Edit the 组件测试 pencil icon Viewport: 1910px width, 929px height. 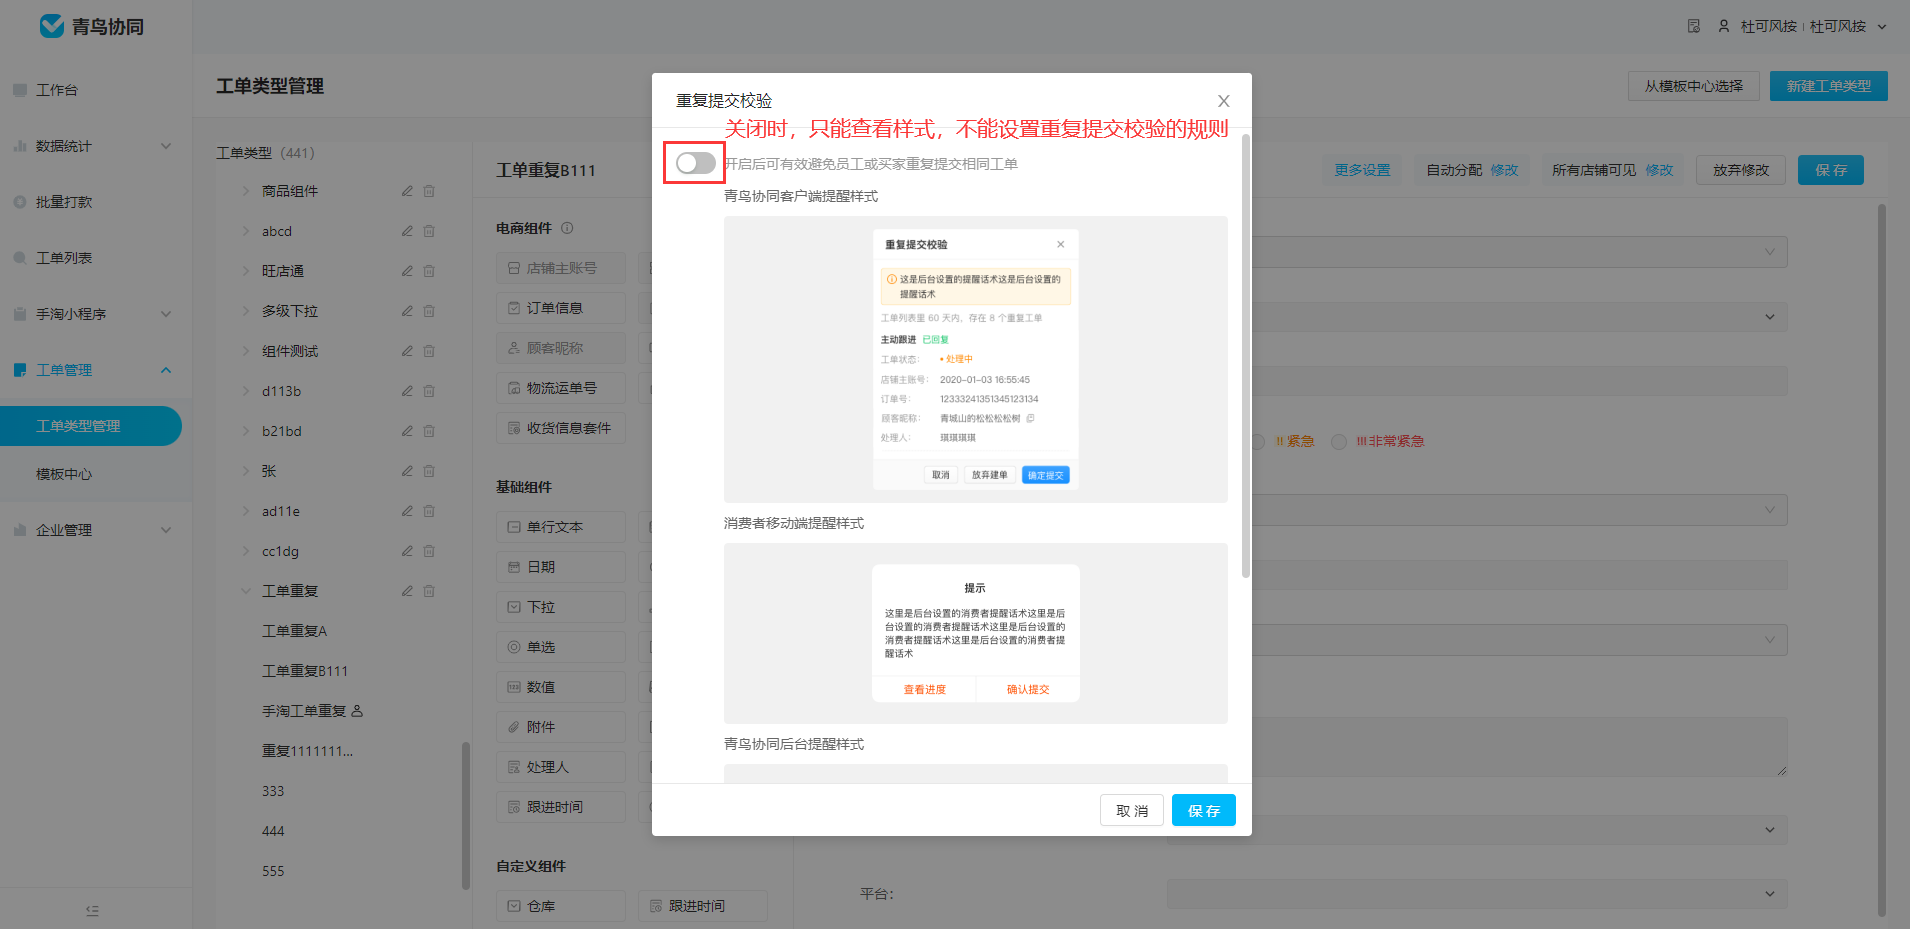[x=407, y=351]
